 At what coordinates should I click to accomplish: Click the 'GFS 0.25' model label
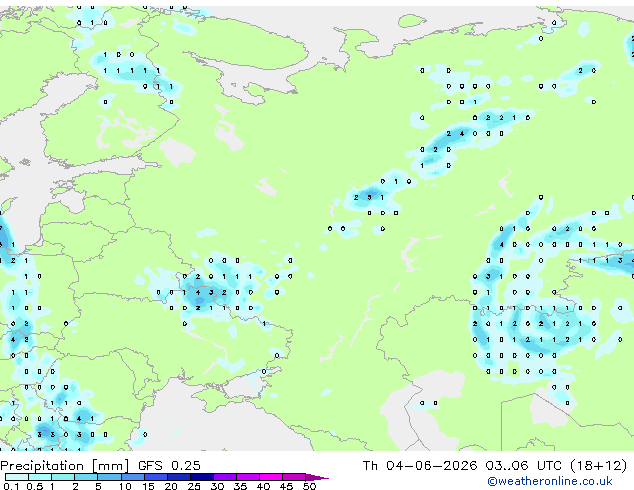click(169, 466)
